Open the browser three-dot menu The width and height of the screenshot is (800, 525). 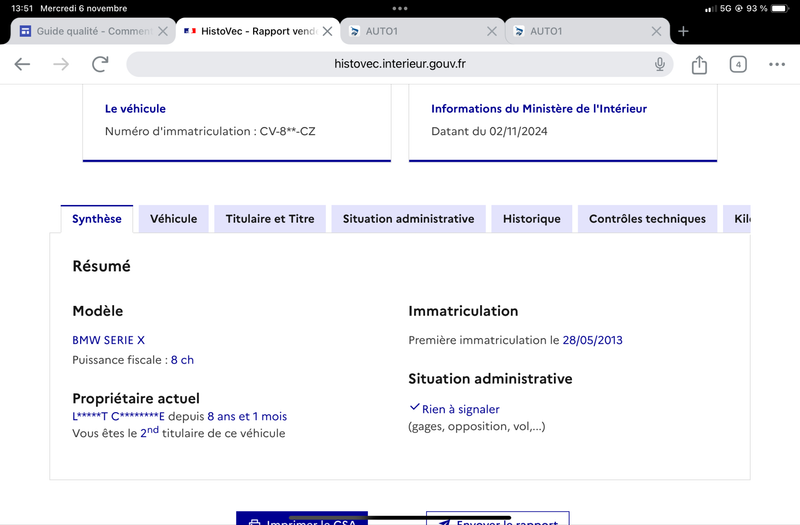[x=777, y=64]
